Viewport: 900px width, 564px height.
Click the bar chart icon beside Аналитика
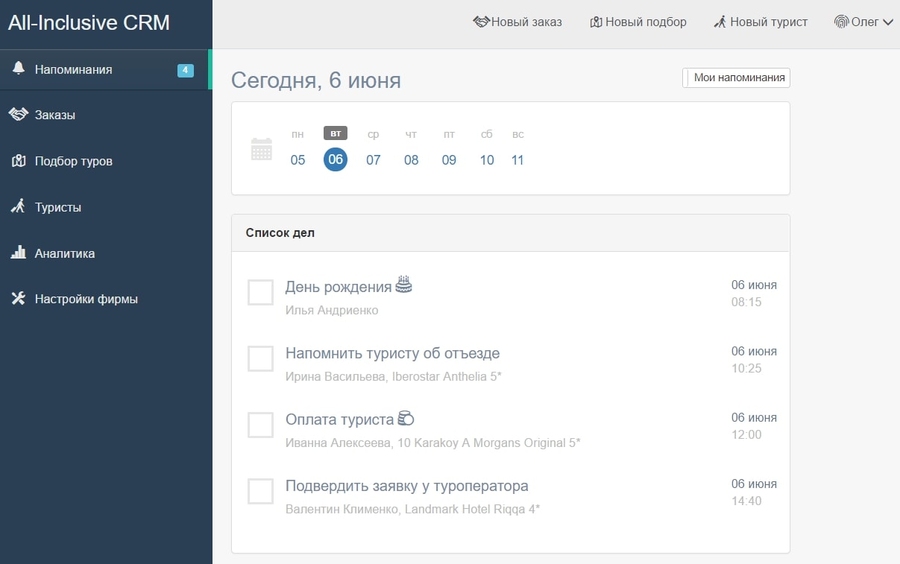(x=18, y=253)
